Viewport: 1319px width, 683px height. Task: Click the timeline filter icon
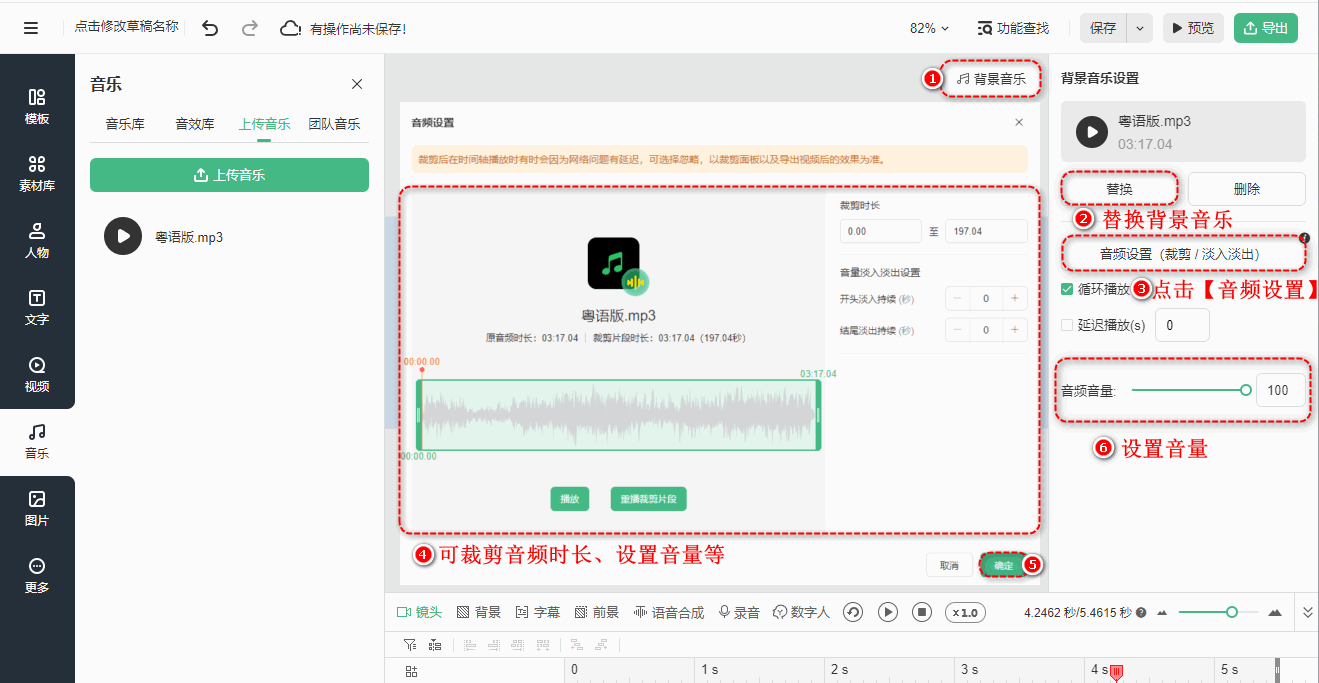coord(410,645)
